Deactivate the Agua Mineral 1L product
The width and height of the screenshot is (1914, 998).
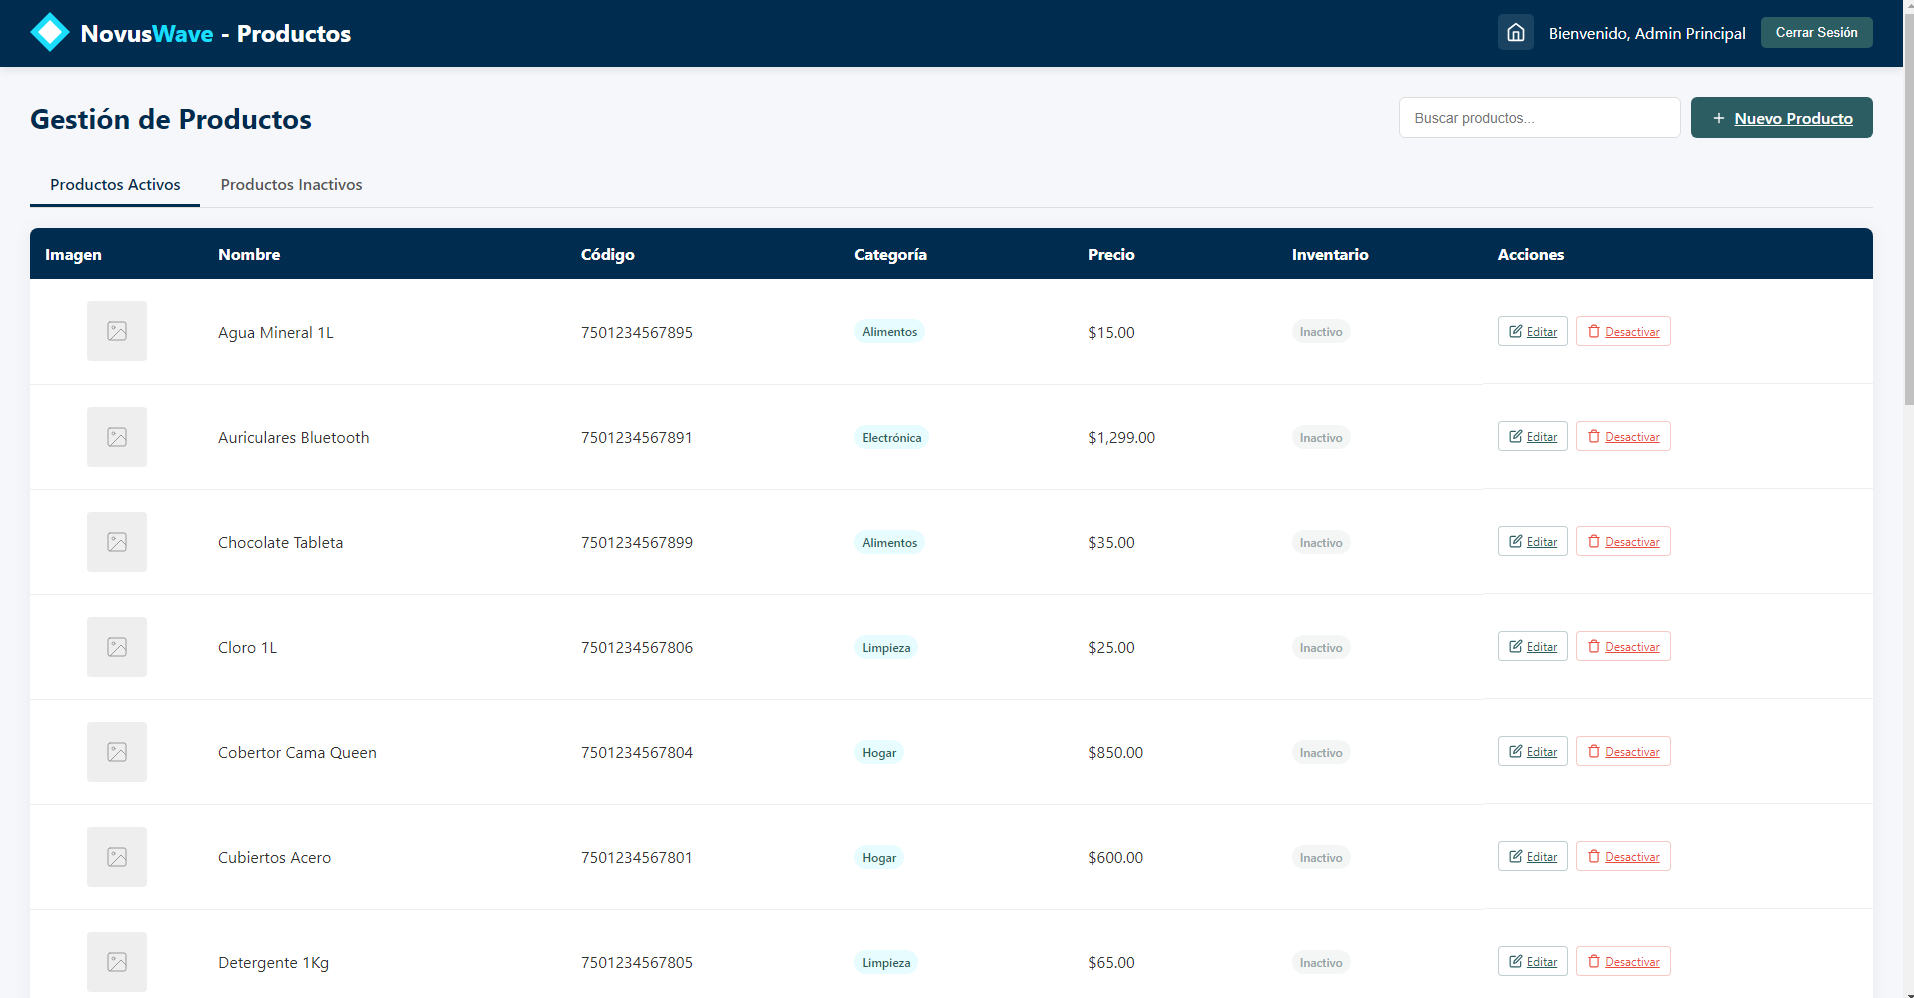tap(1622, 332)
